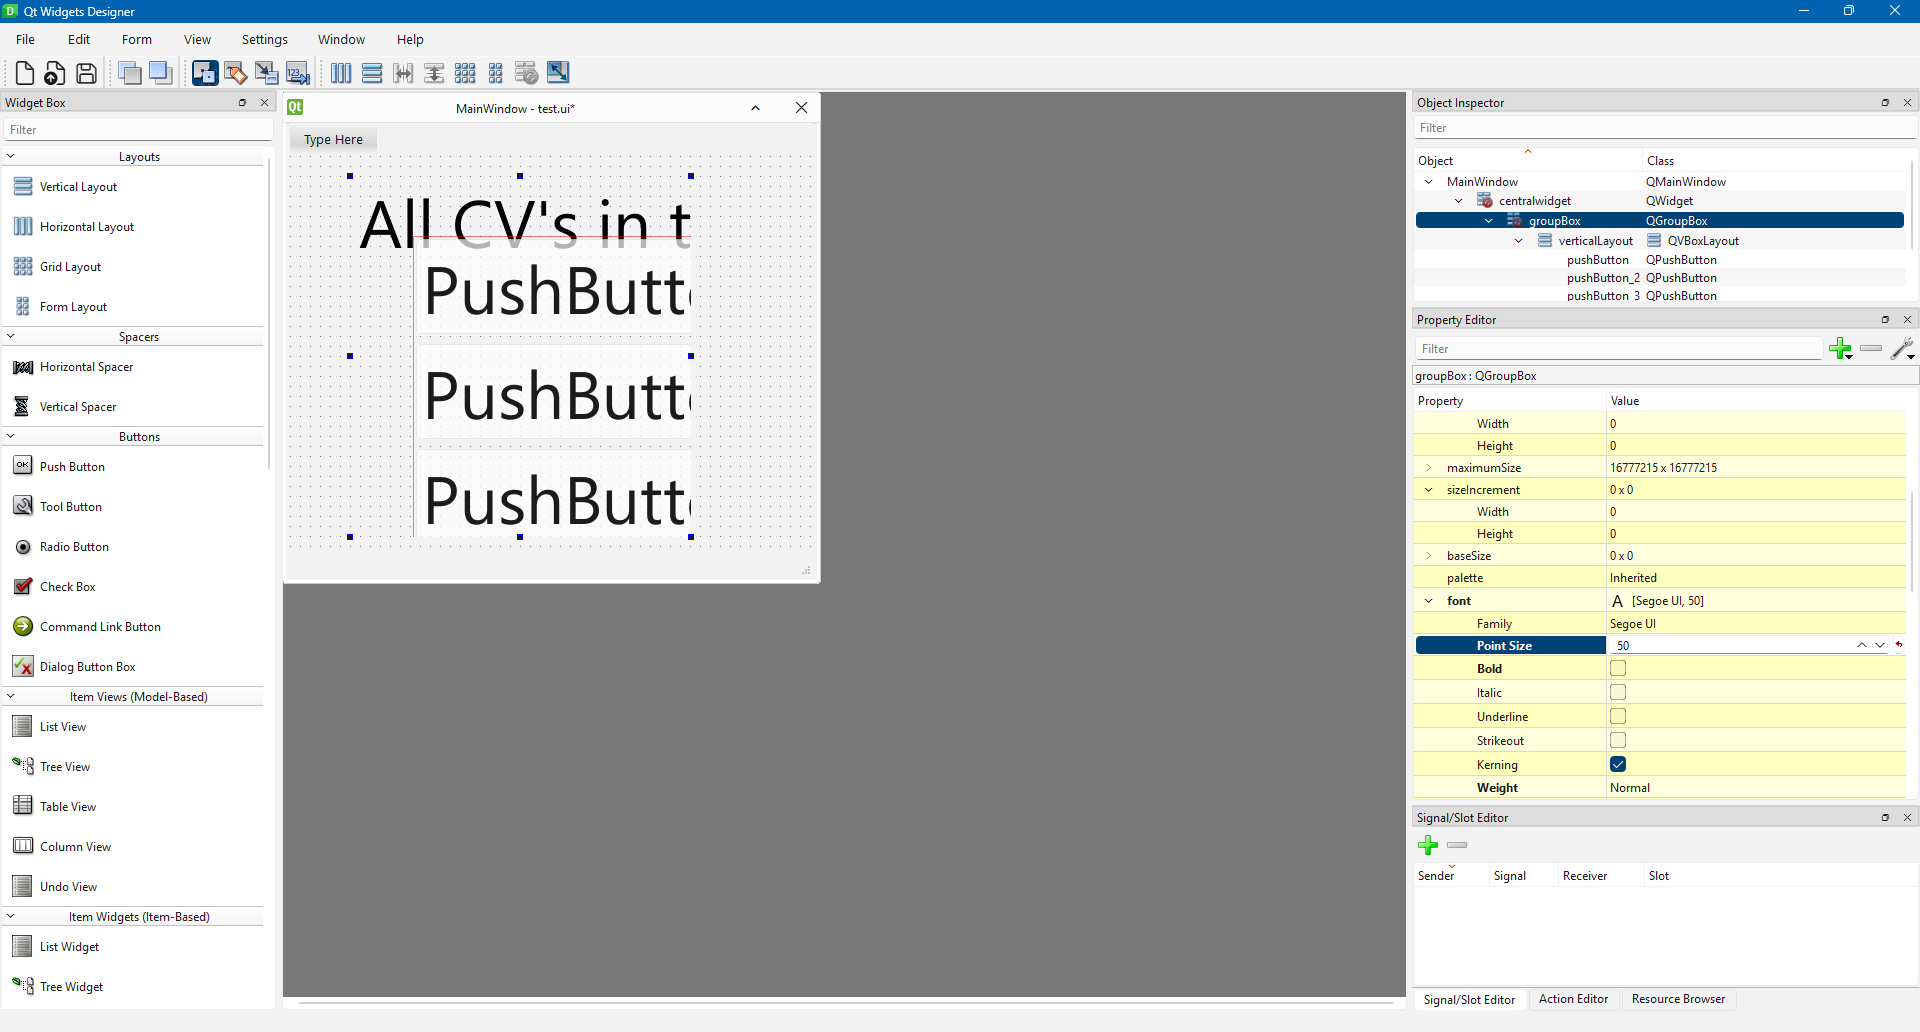Adjust the form's size automatically
This screenshot has height=1032, width=1920.
click(558, 72)
